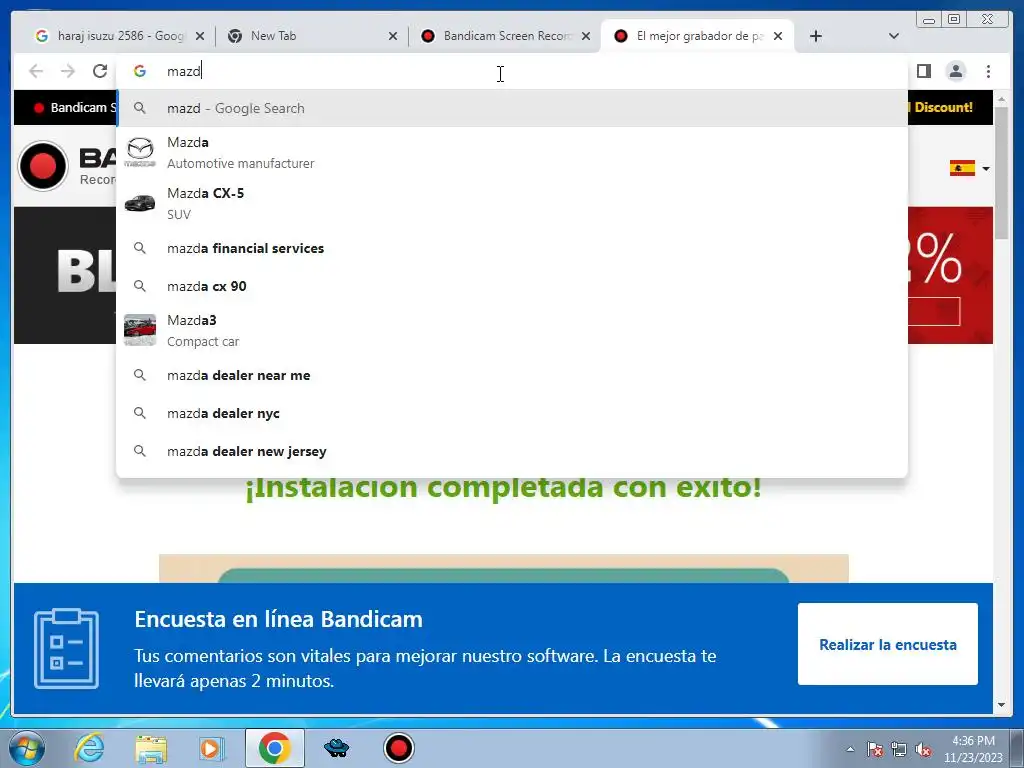Click search icon beside mazda cx 90
This screenshot has width=1024, height=768.
coord(140,286)
